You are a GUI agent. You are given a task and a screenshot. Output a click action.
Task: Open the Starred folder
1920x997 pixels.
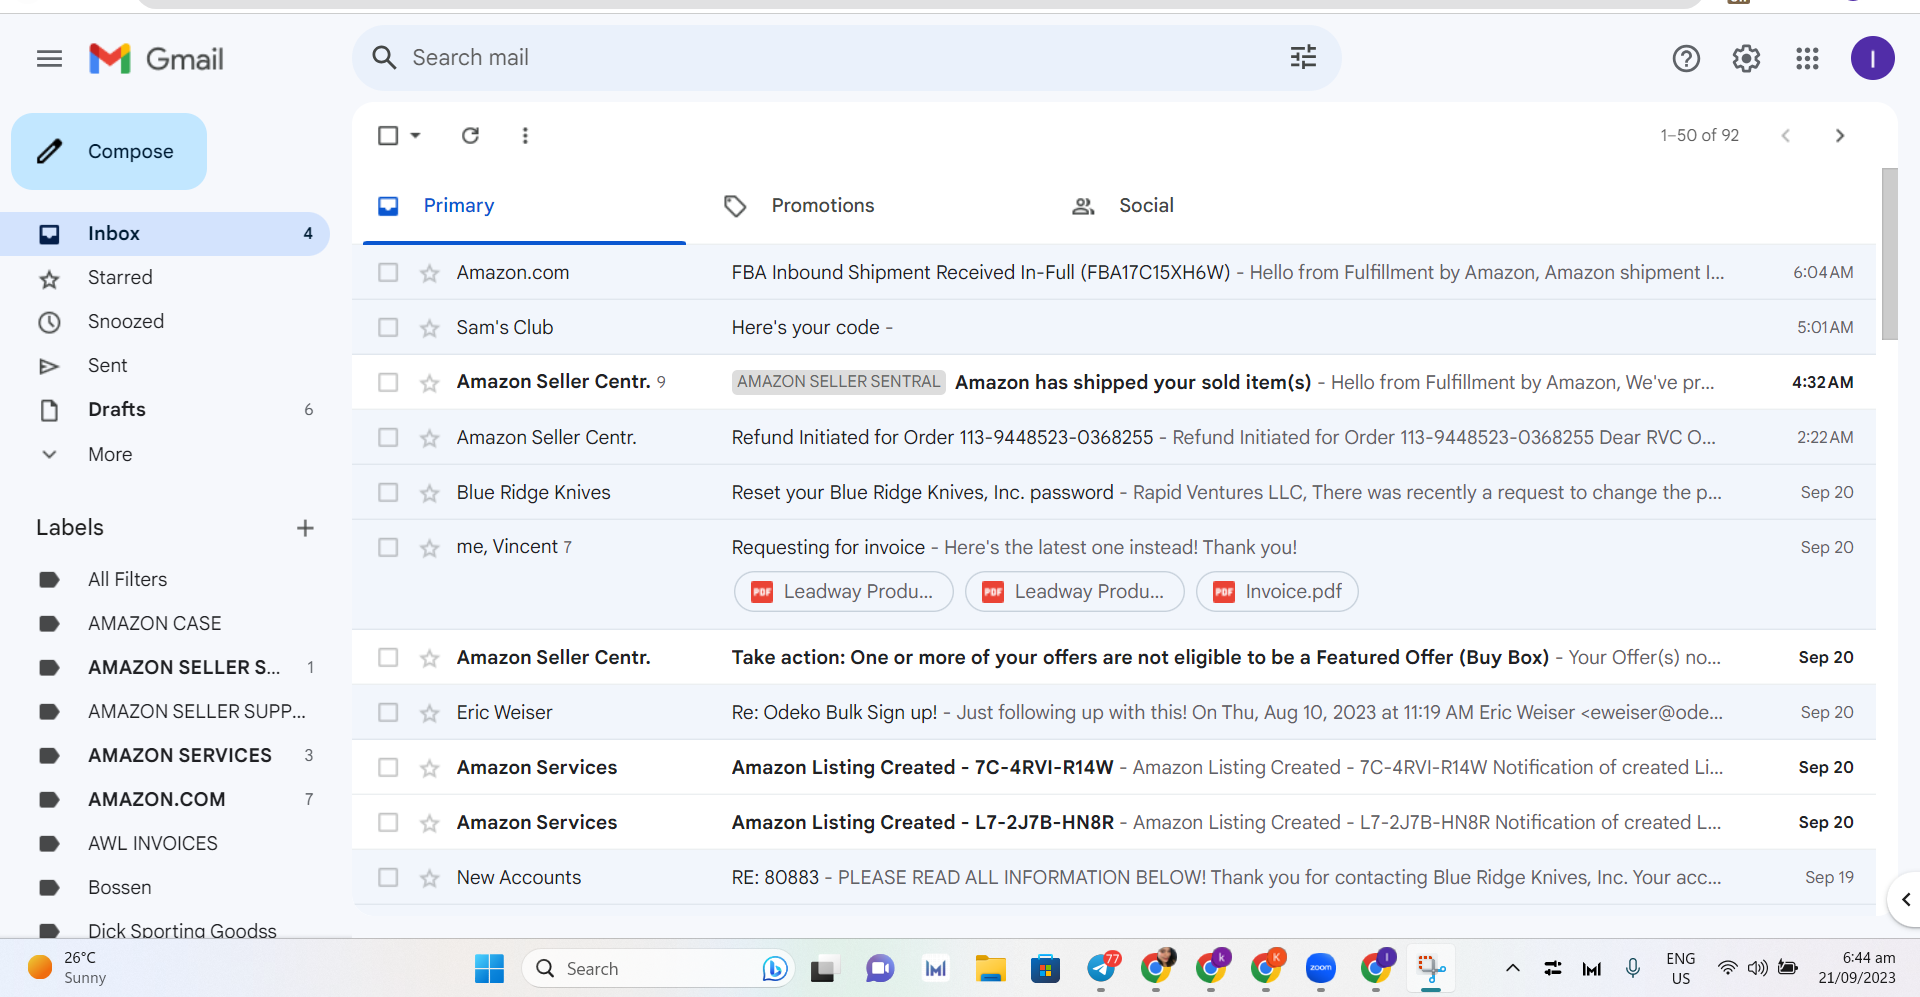tap(165, 278)
